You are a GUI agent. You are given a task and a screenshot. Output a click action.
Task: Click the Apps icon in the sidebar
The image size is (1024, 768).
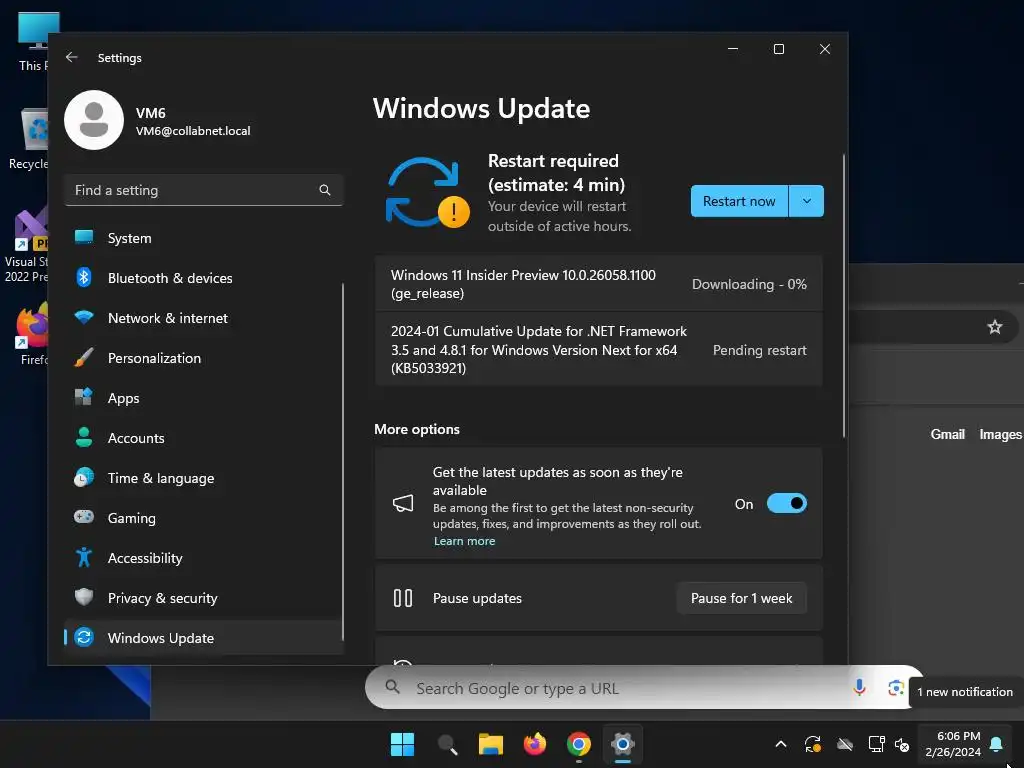pos(84,397)
